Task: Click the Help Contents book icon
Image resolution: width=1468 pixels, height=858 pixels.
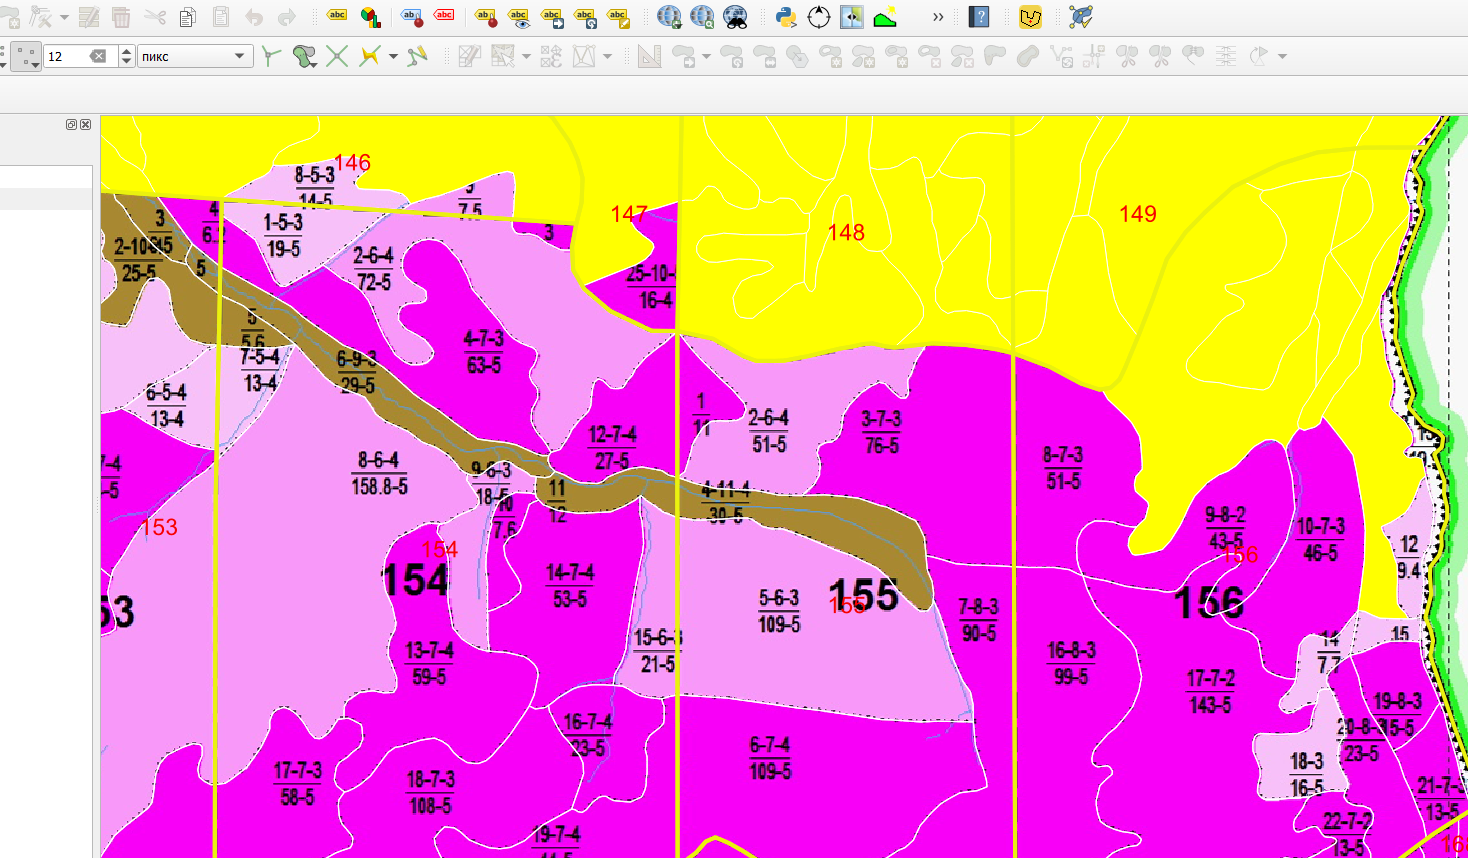Action: click(x=979, y=17)
